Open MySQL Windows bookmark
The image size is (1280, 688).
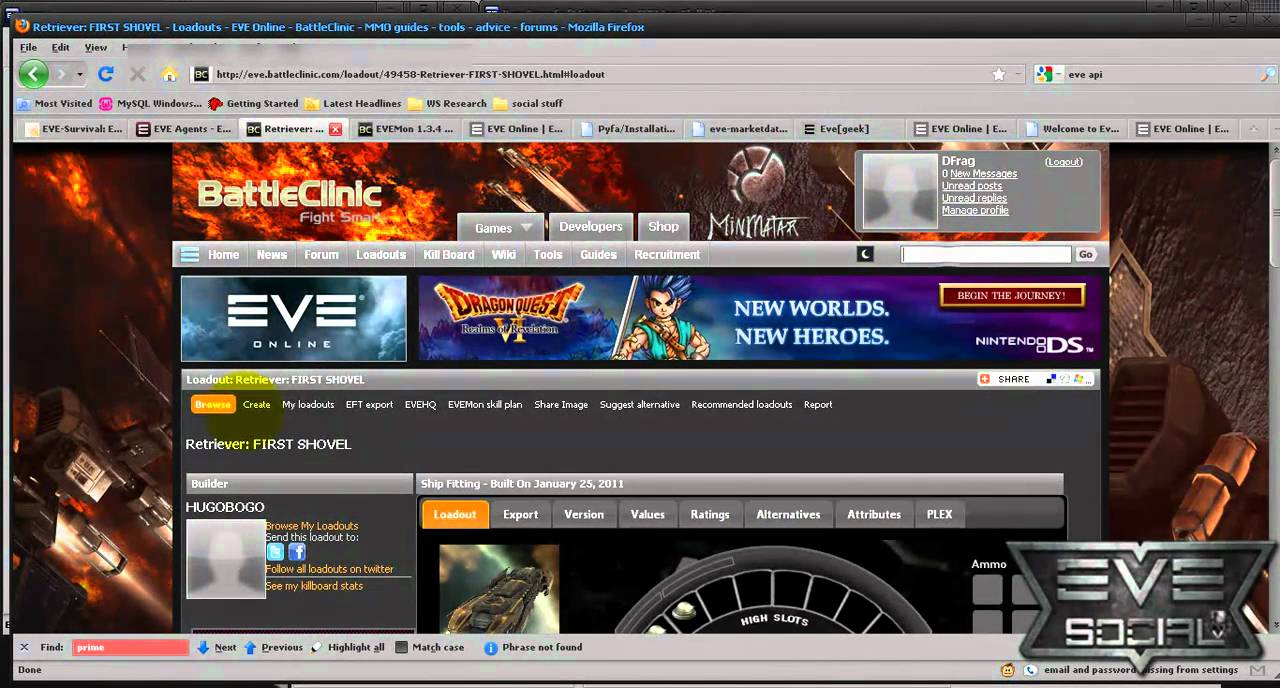[150, 103]
